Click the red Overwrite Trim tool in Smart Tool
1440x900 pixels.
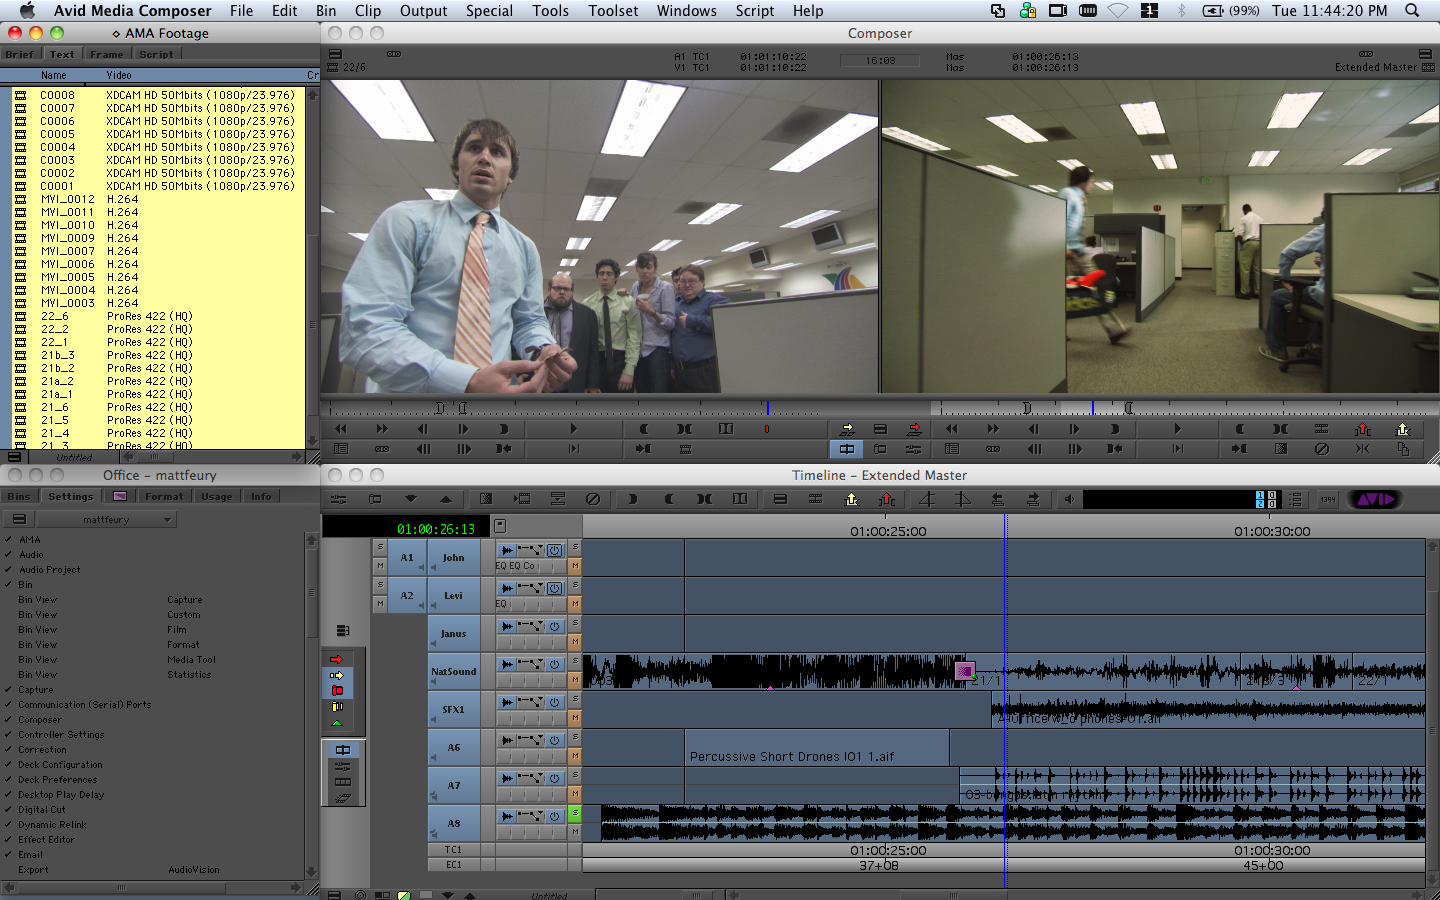coord(337,691)
